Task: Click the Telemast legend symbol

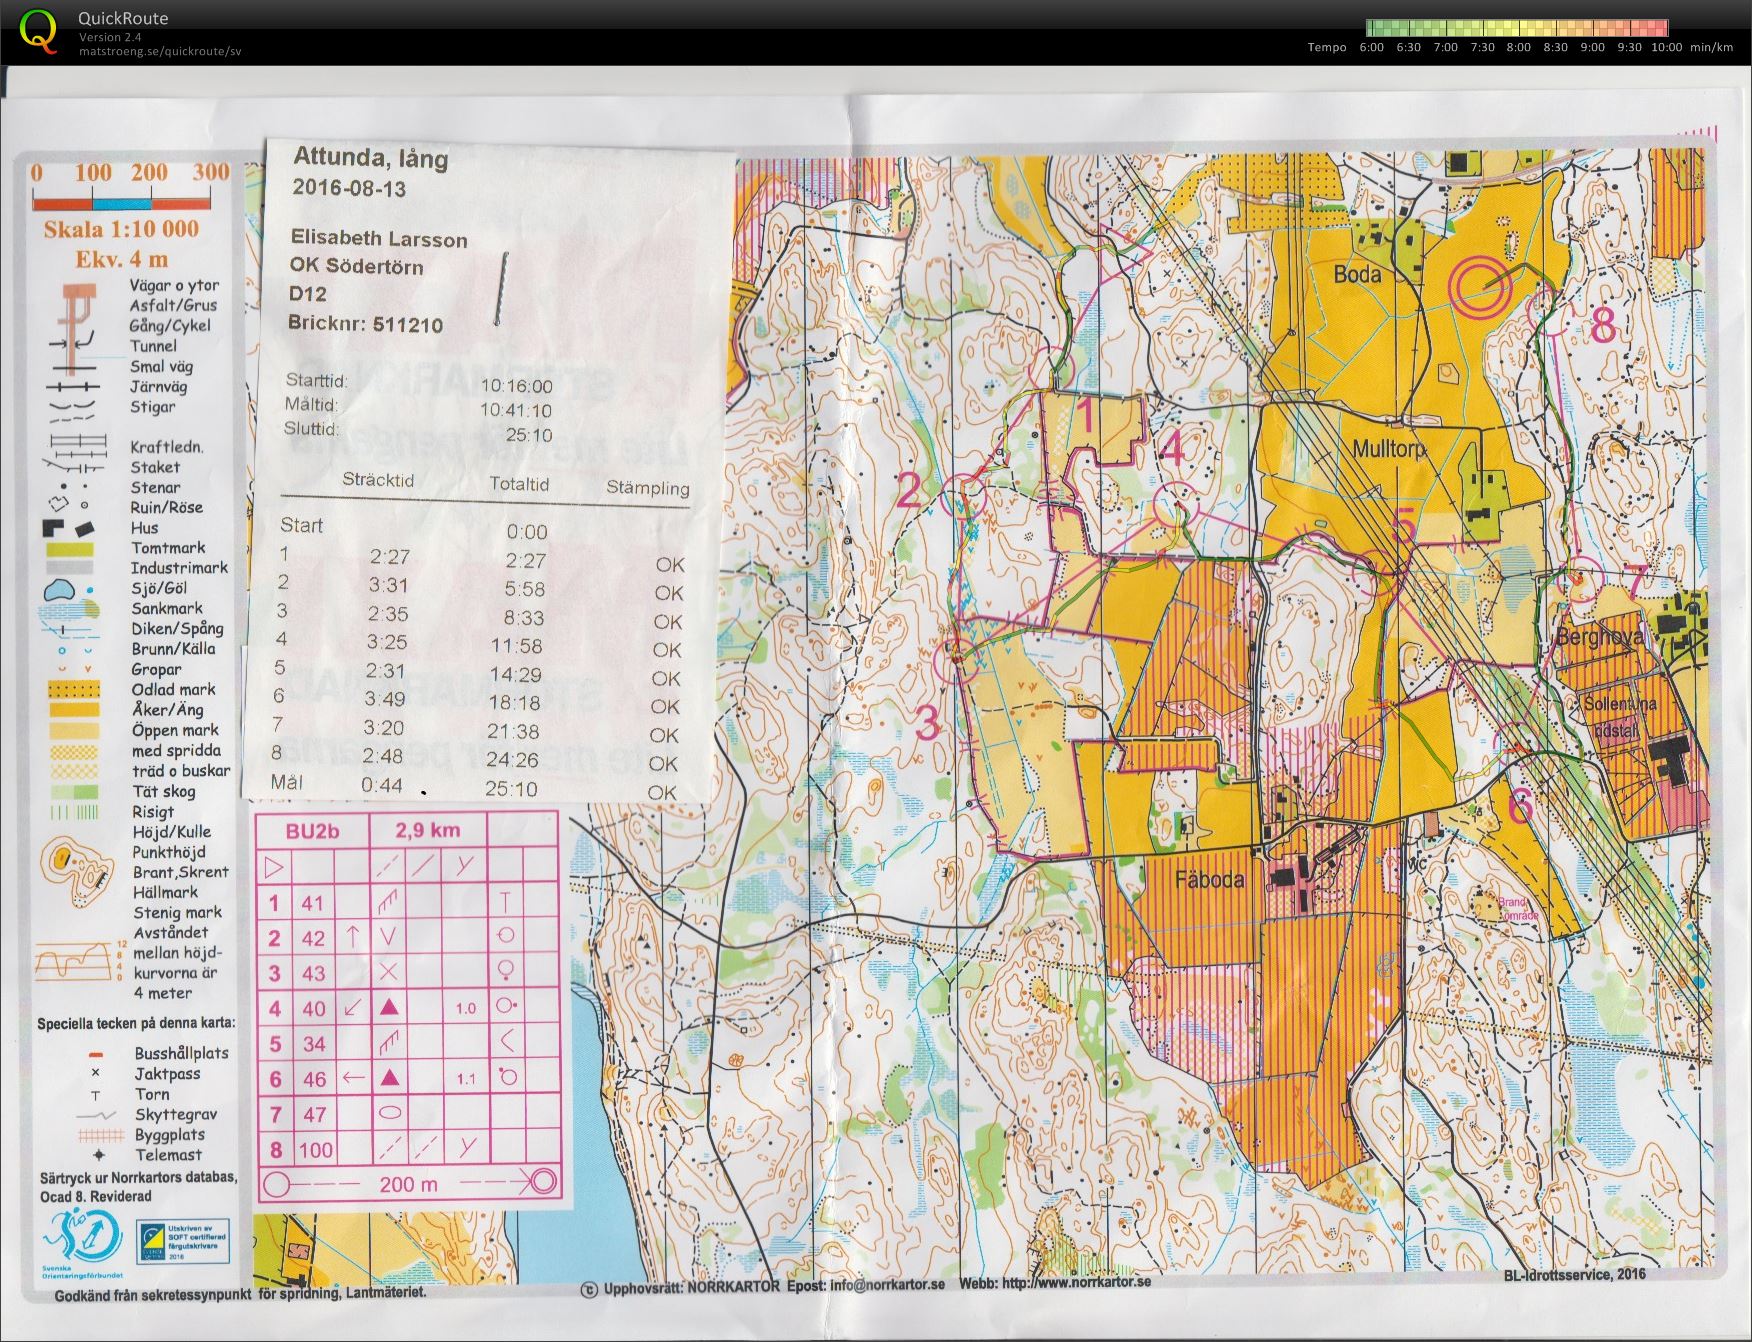Action: coord(99,1154)
